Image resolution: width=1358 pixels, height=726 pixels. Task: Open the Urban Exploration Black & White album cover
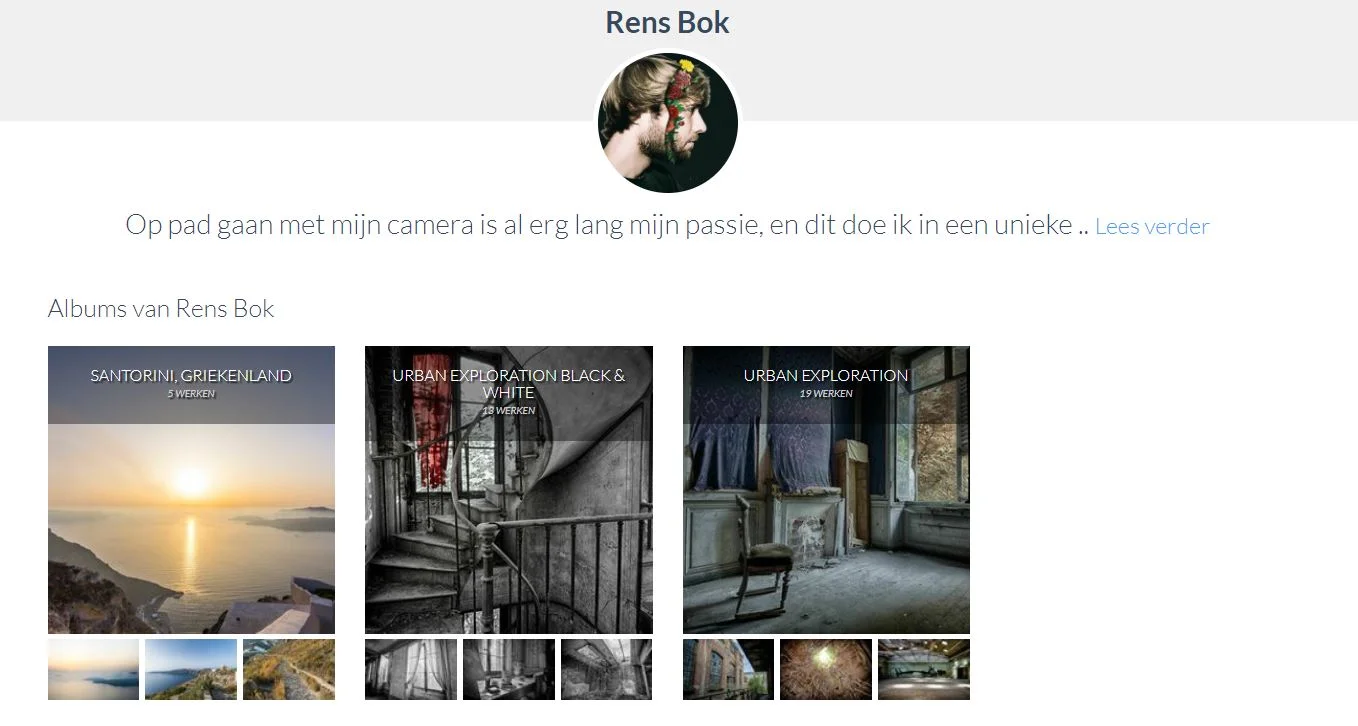(509, 490)
